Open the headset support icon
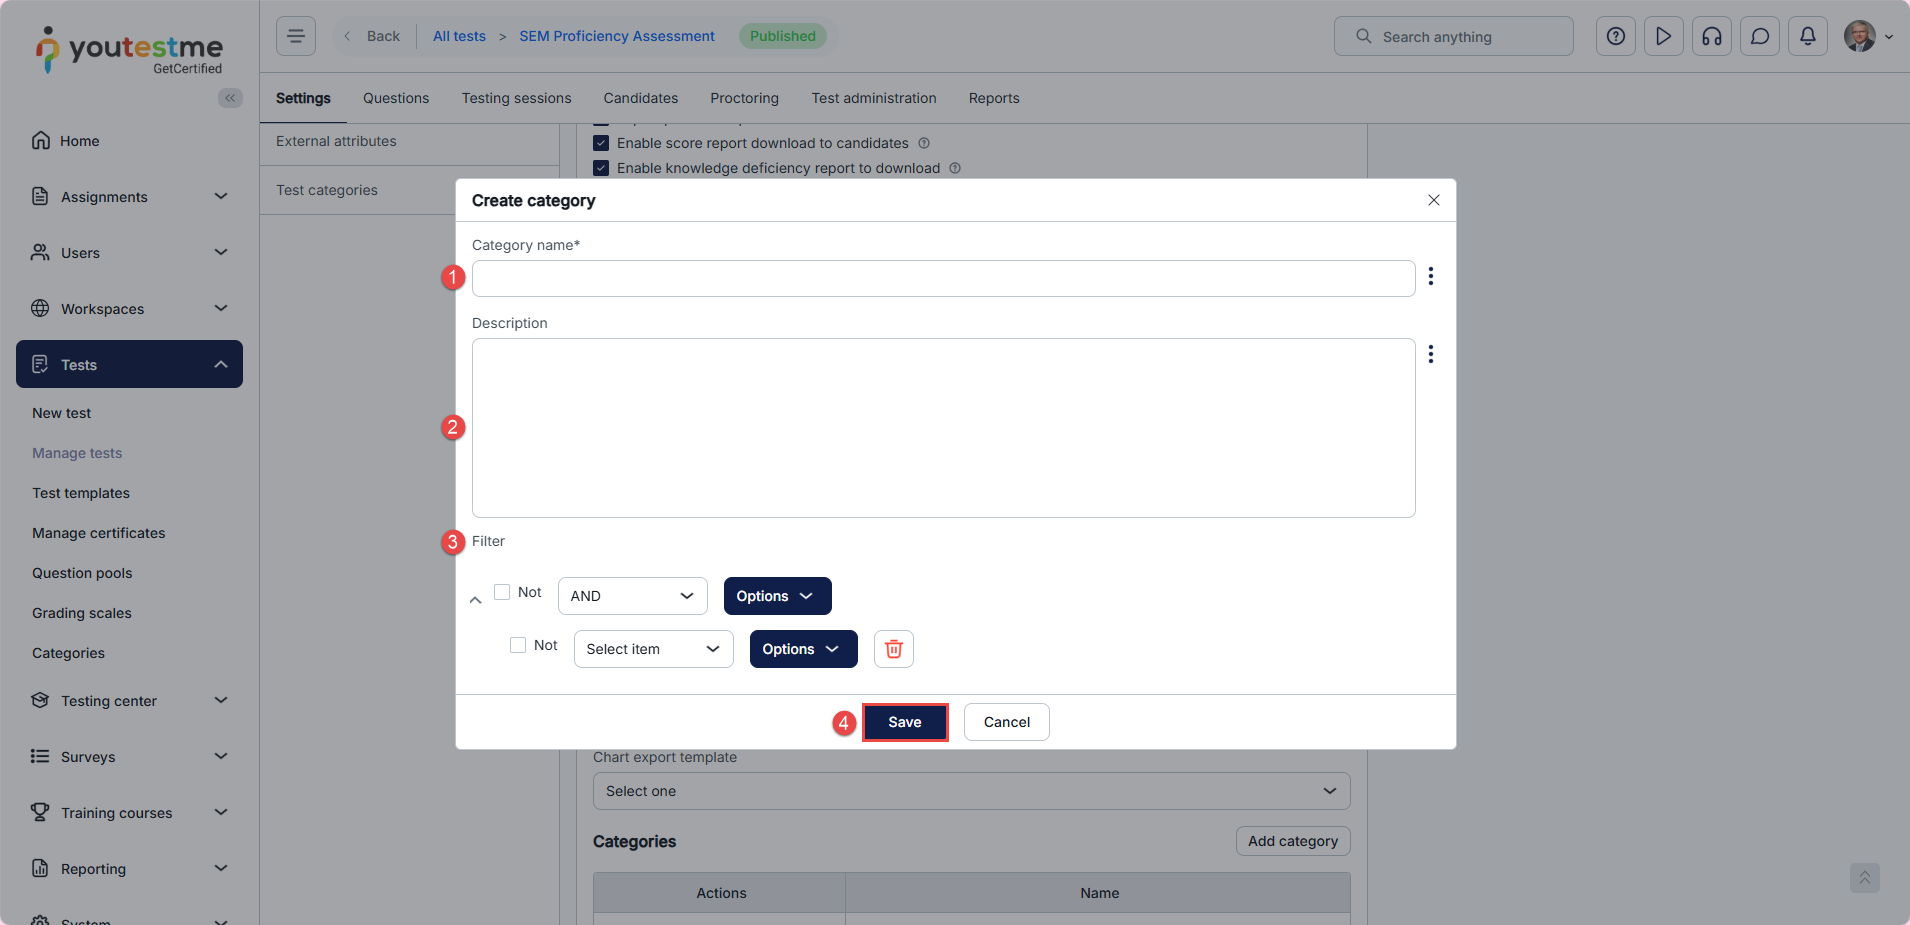The image size is (1910, 925). 1711,36
